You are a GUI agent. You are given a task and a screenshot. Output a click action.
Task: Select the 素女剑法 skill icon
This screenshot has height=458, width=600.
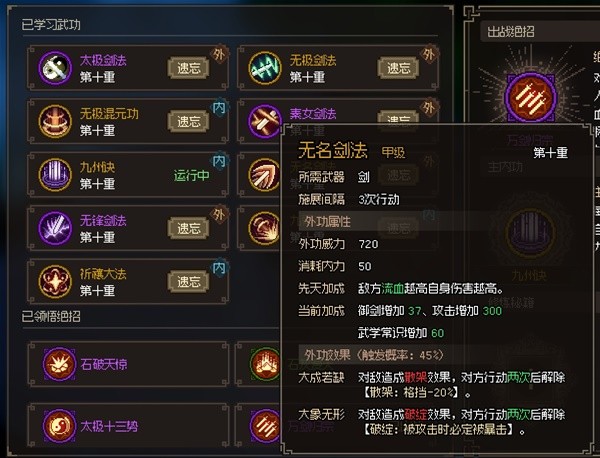[264, 121]
